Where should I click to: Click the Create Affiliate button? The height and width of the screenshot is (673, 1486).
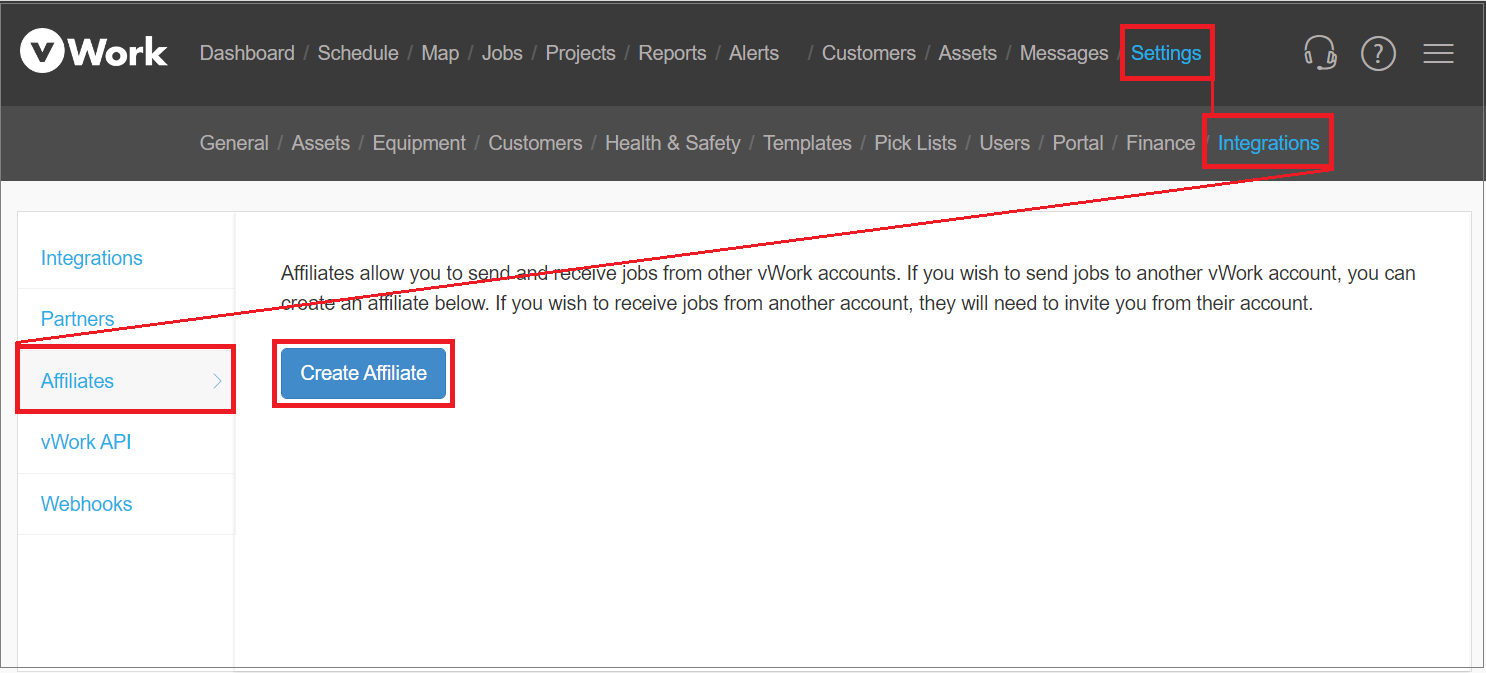[x=363, y=373]
